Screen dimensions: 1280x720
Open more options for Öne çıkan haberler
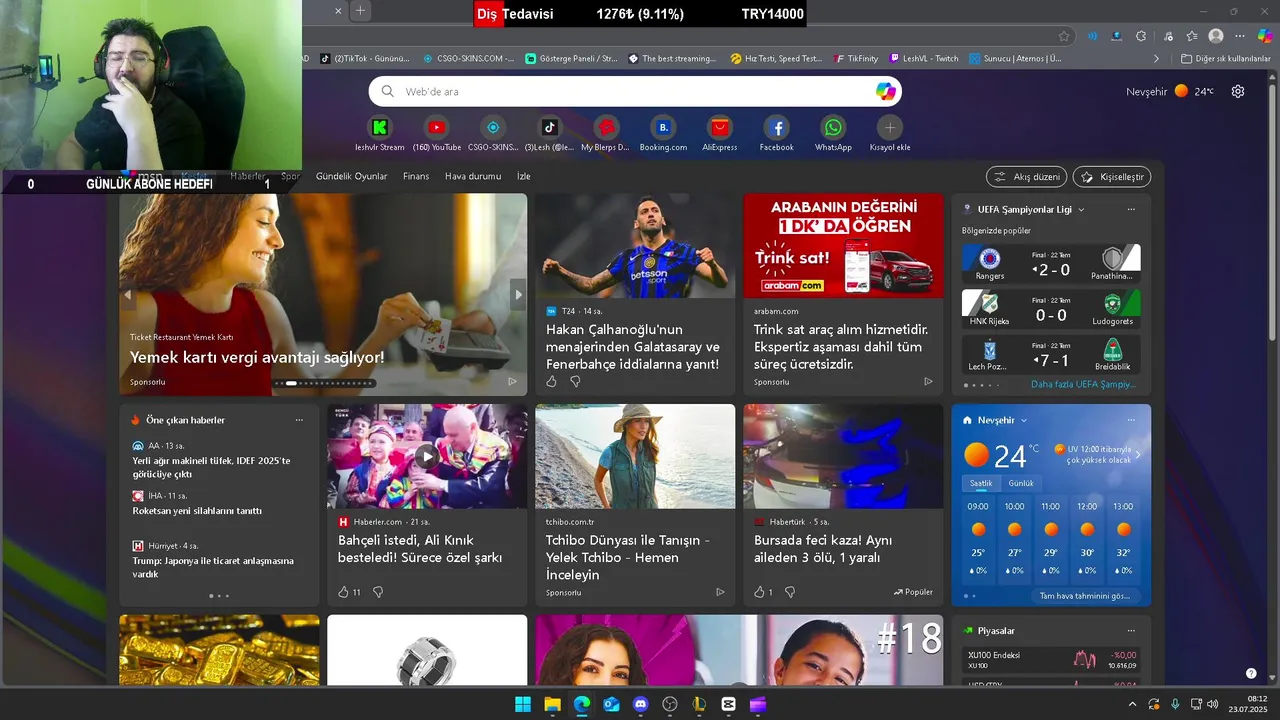point(299,420)
